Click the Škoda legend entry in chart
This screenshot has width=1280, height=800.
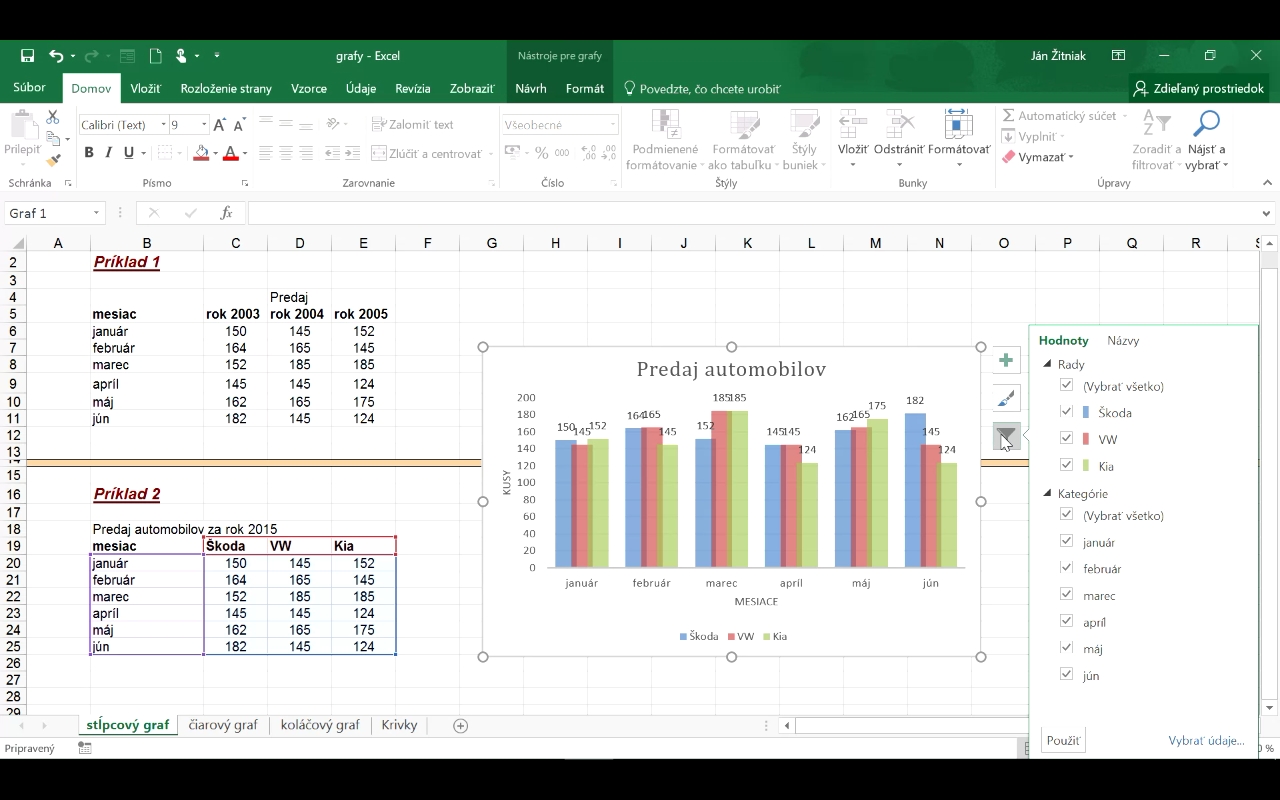click(699, 636)
